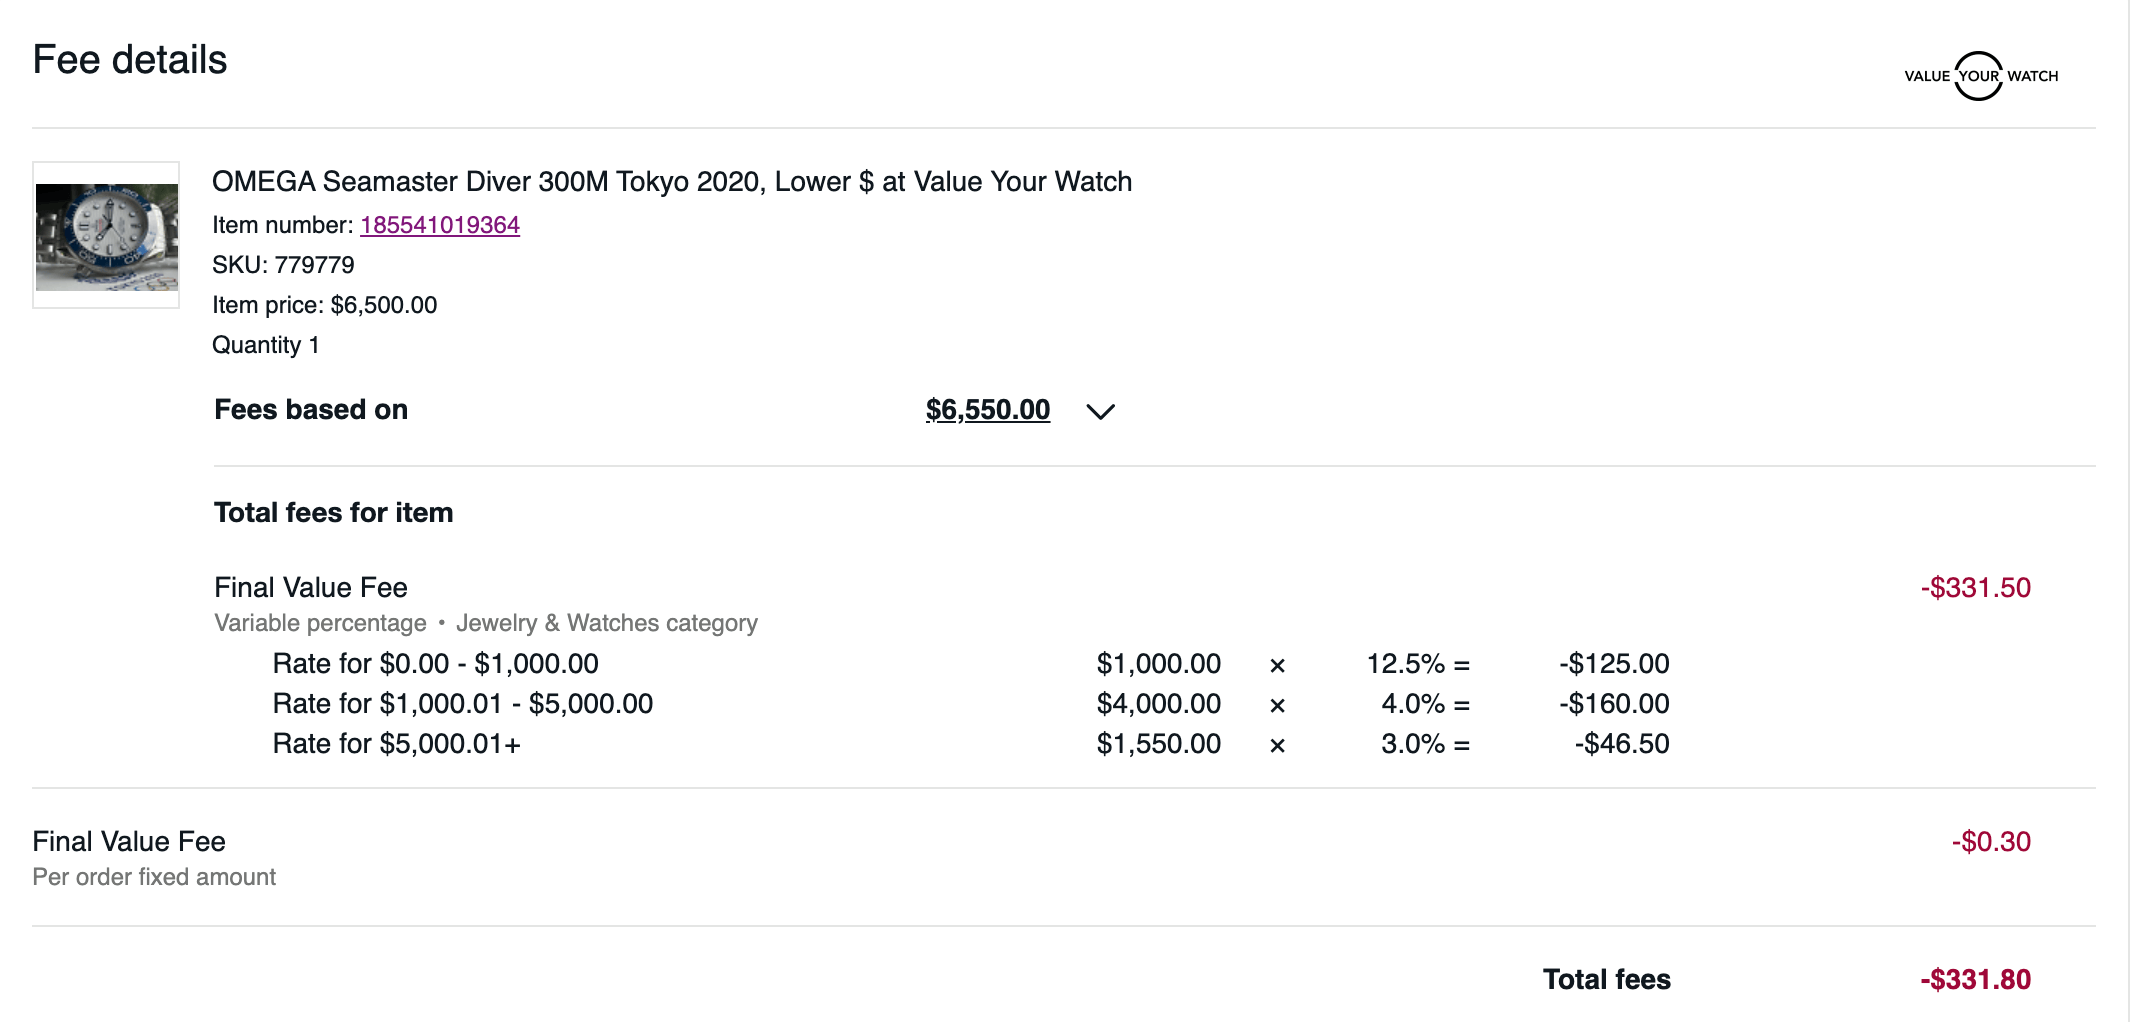2132x1022 pixels.
Task: Expand the Fees based on breakdown
Action: (1098, 411)
